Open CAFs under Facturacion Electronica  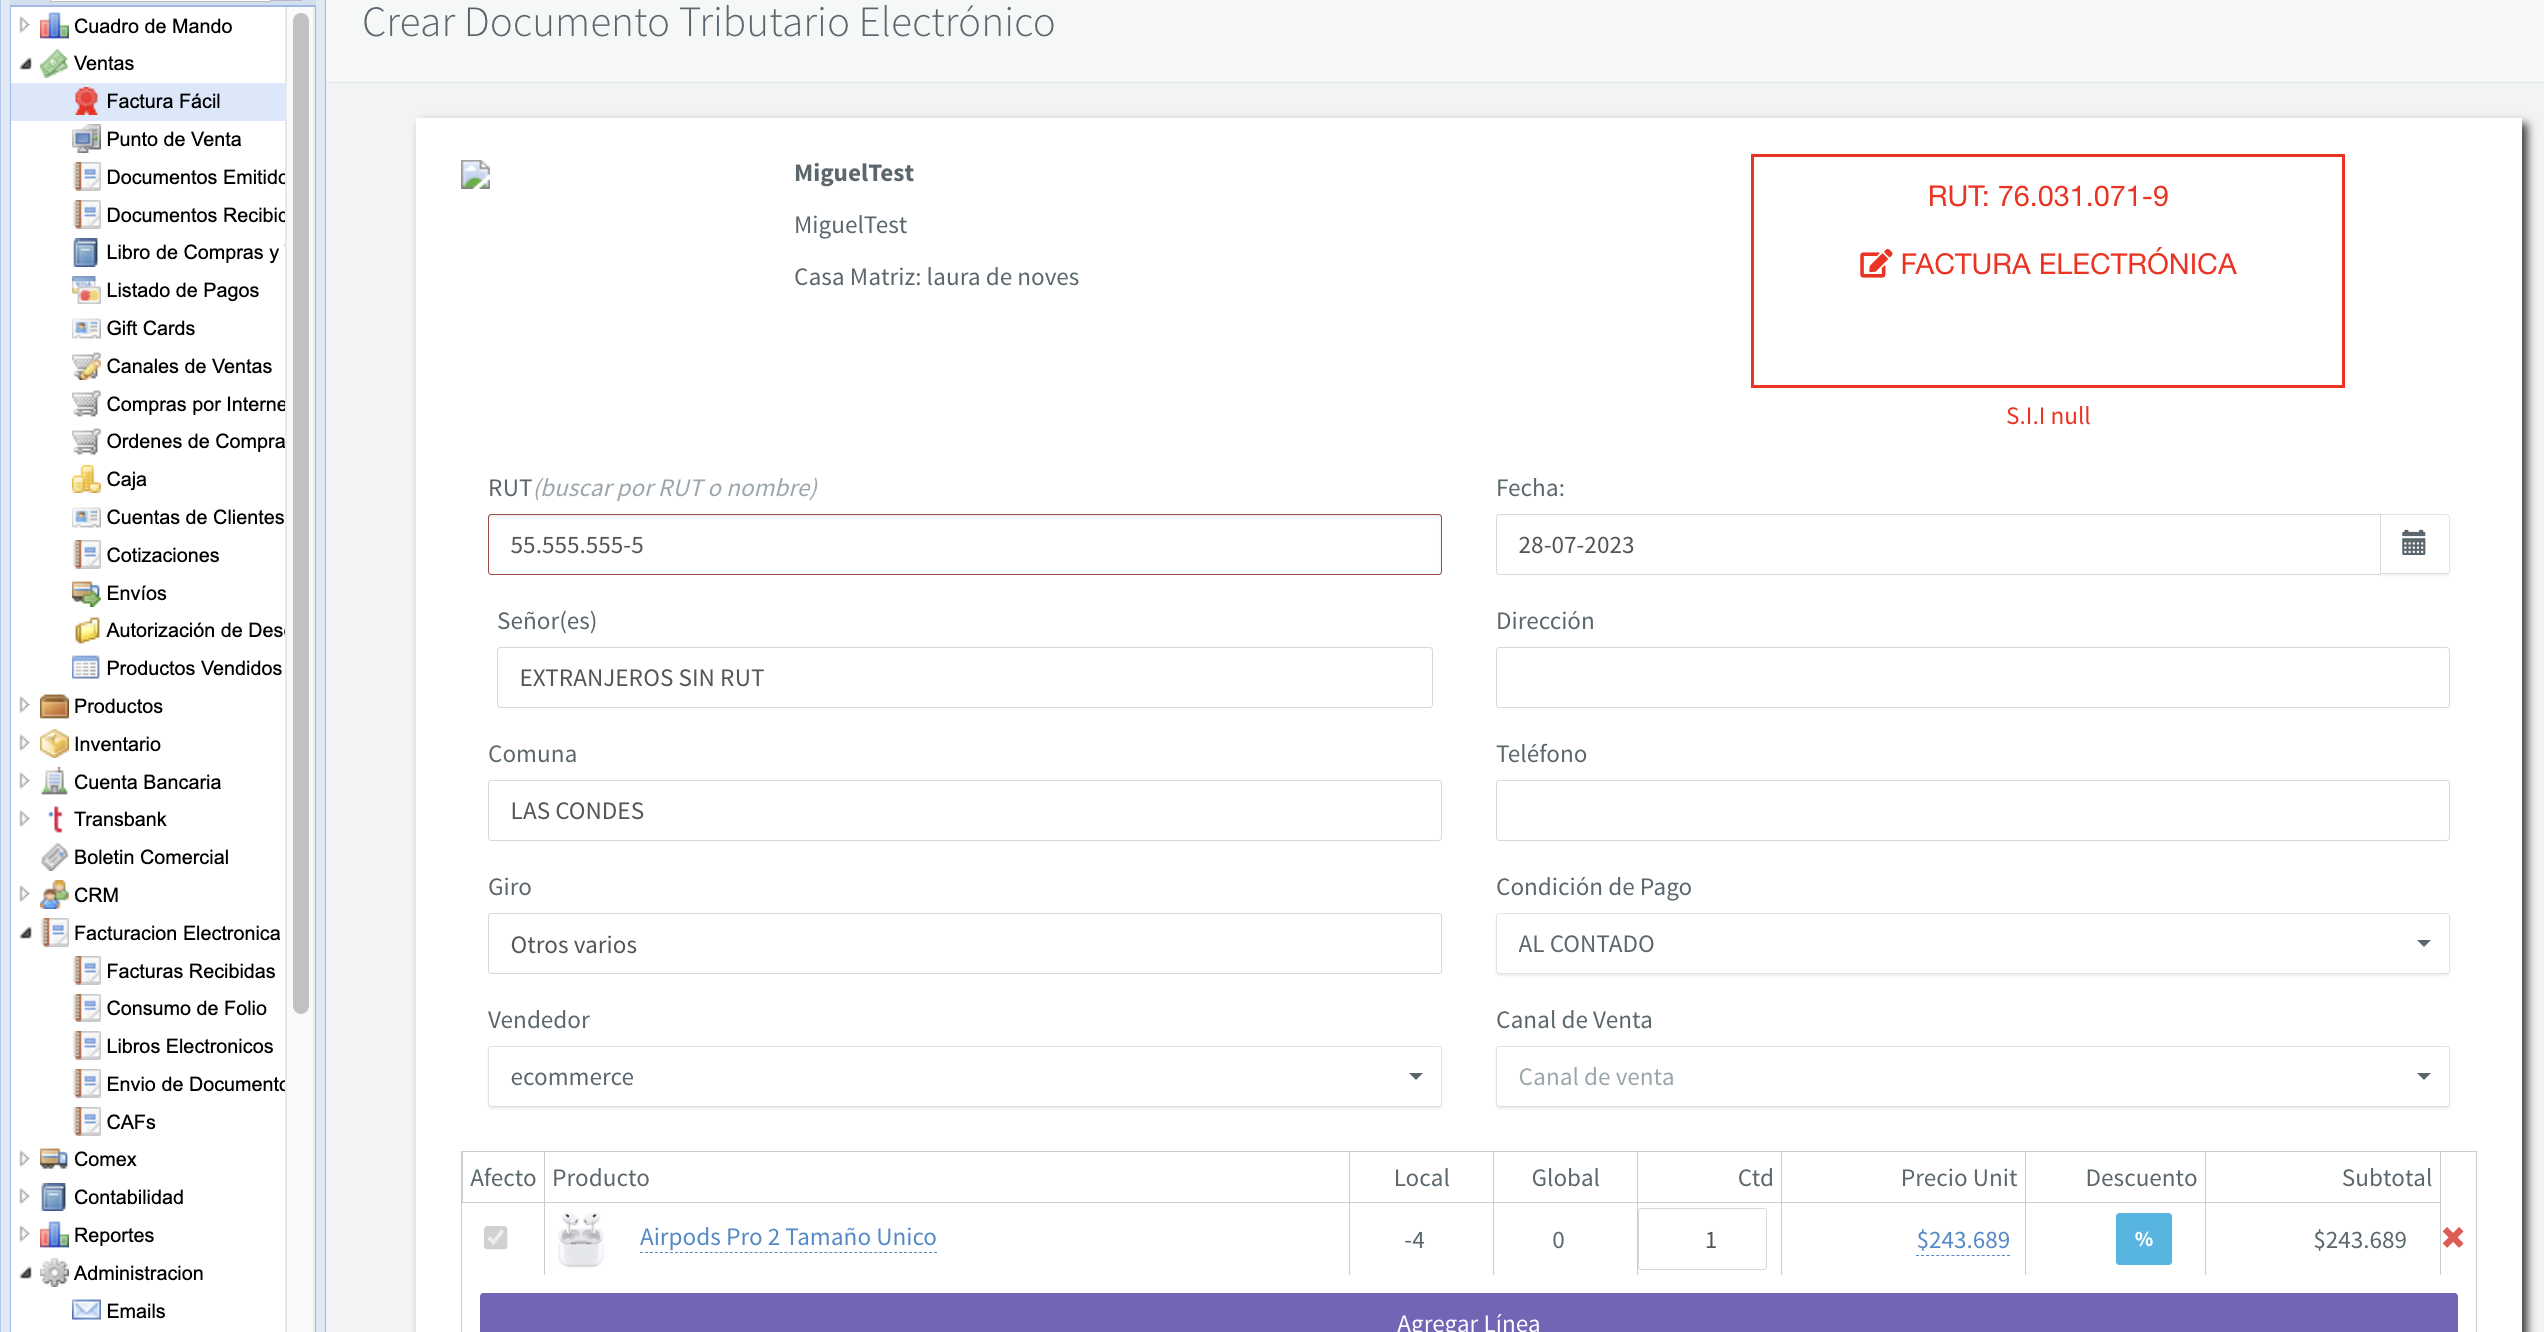pyautogui.click(x=130, y=1122)
